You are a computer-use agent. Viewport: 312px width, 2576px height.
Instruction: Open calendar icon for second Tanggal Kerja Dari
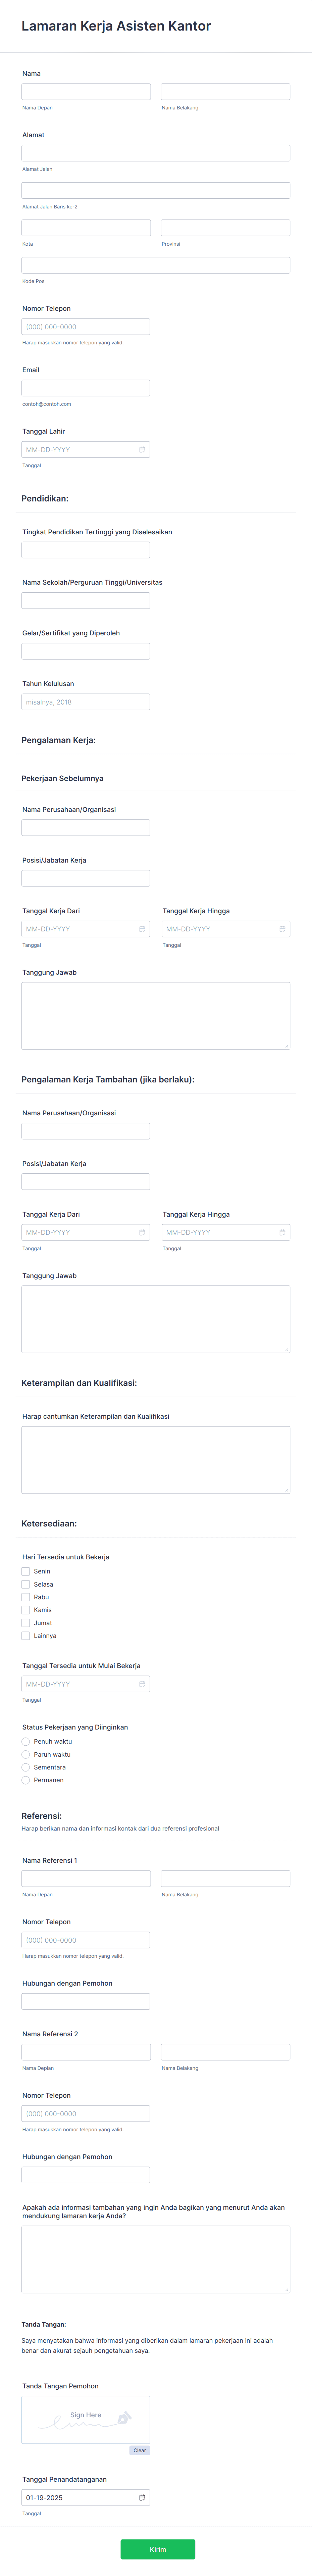click(x=142, y=1232)
